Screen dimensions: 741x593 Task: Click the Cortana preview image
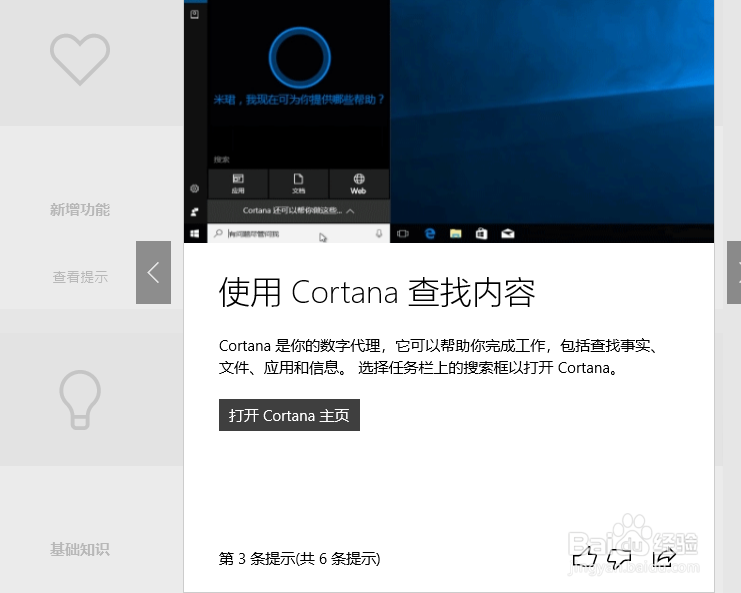tap(449, 121)
